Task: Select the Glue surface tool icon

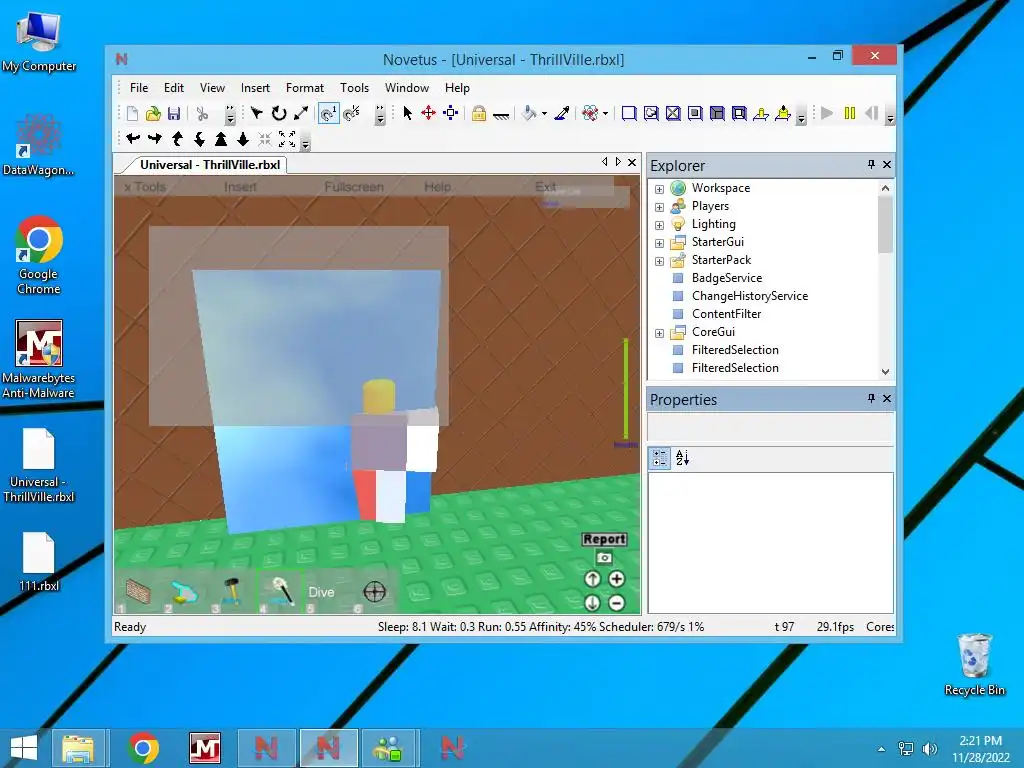Action: (651, 114)
